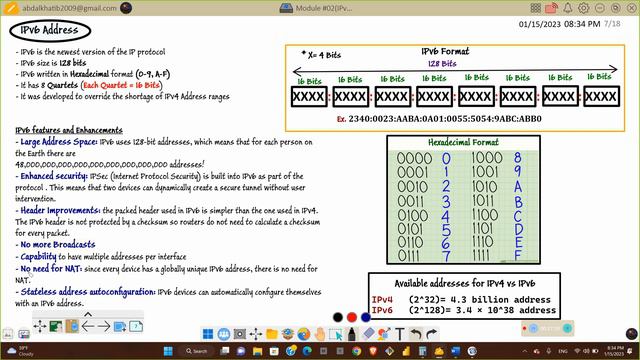Click the Windows logo in drawing toolbar
The image size is (640, 360).
click(208, 334)
